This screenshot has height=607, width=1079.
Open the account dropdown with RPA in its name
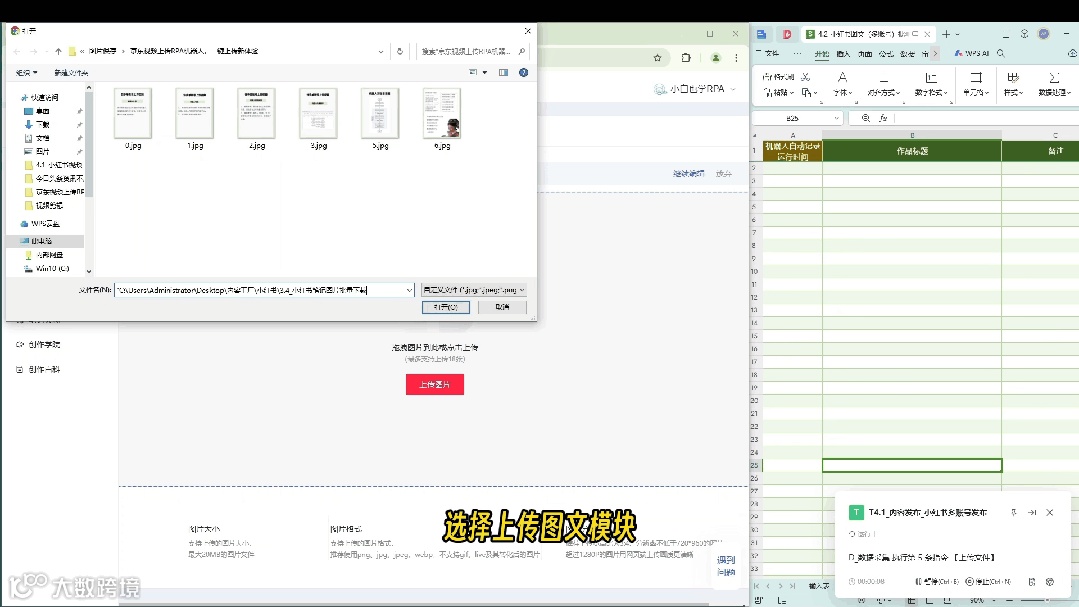tap(695, 89)
